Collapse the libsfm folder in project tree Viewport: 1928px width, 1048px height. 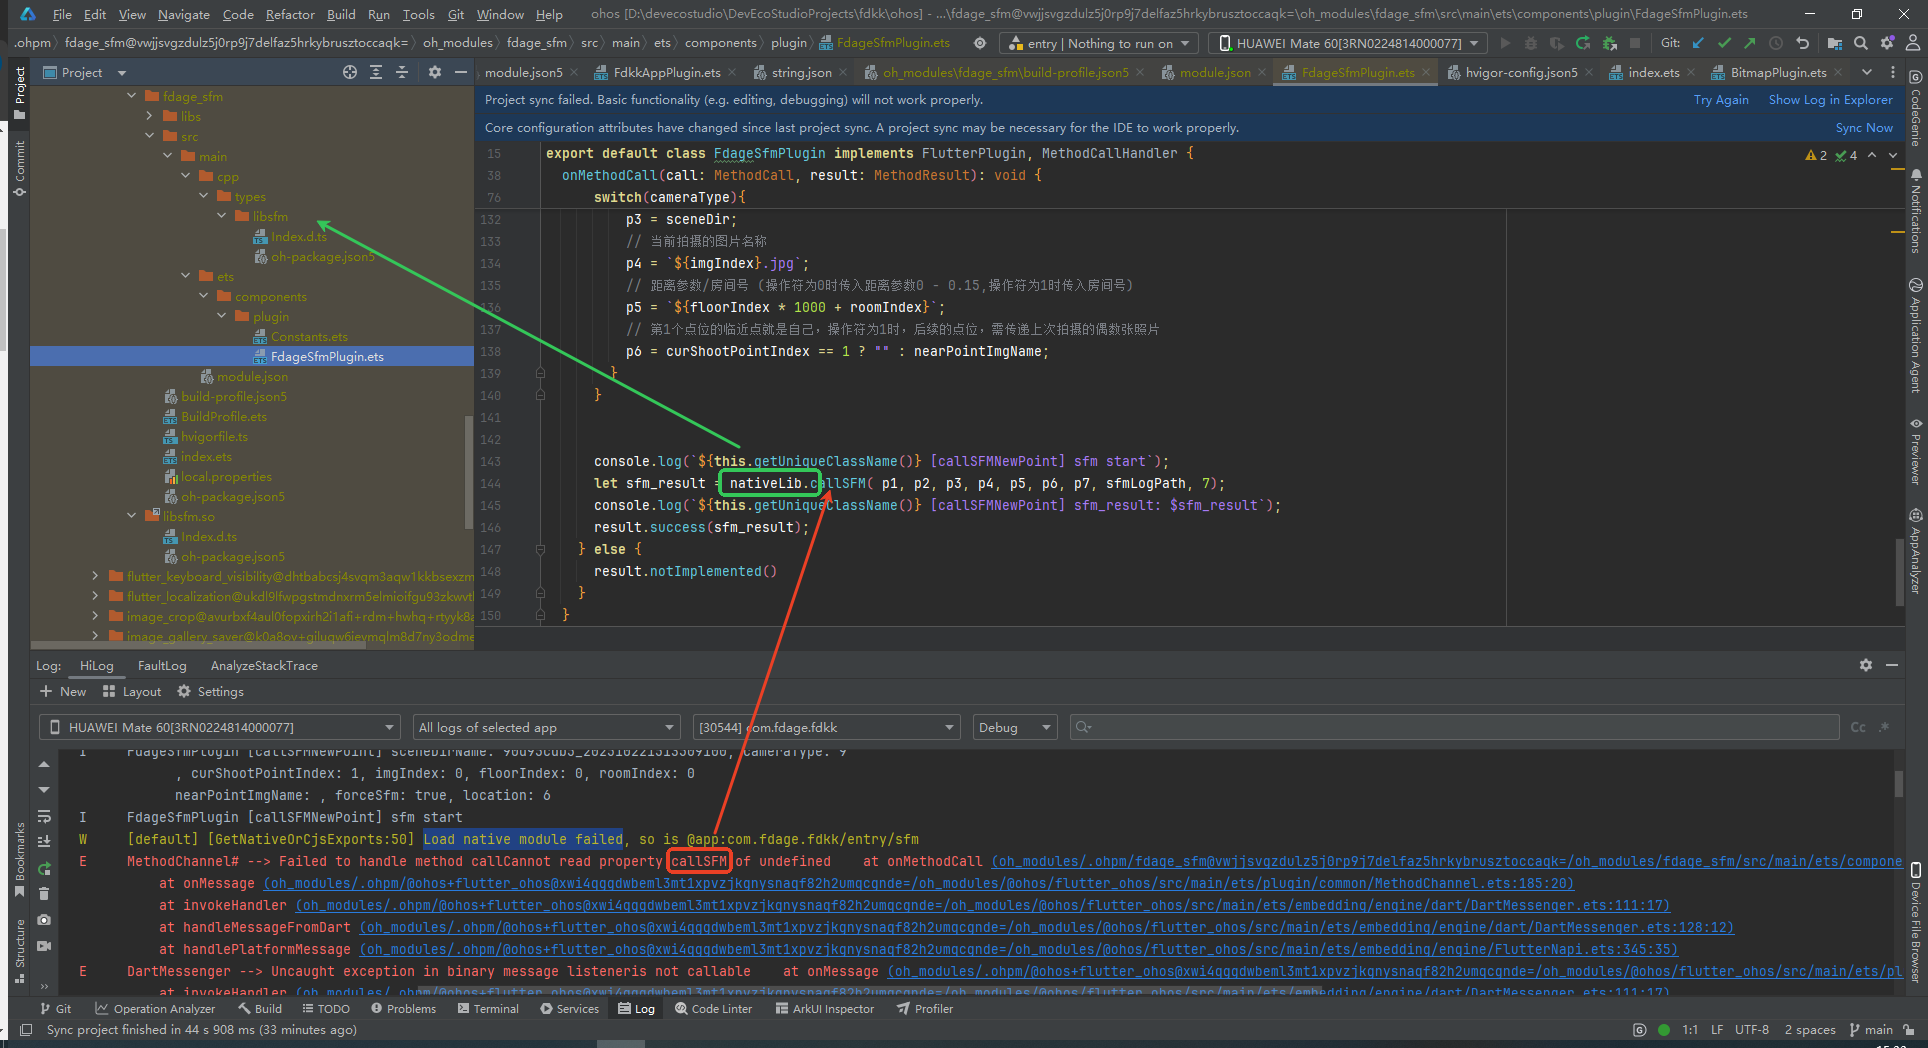[x=222, y=216]
